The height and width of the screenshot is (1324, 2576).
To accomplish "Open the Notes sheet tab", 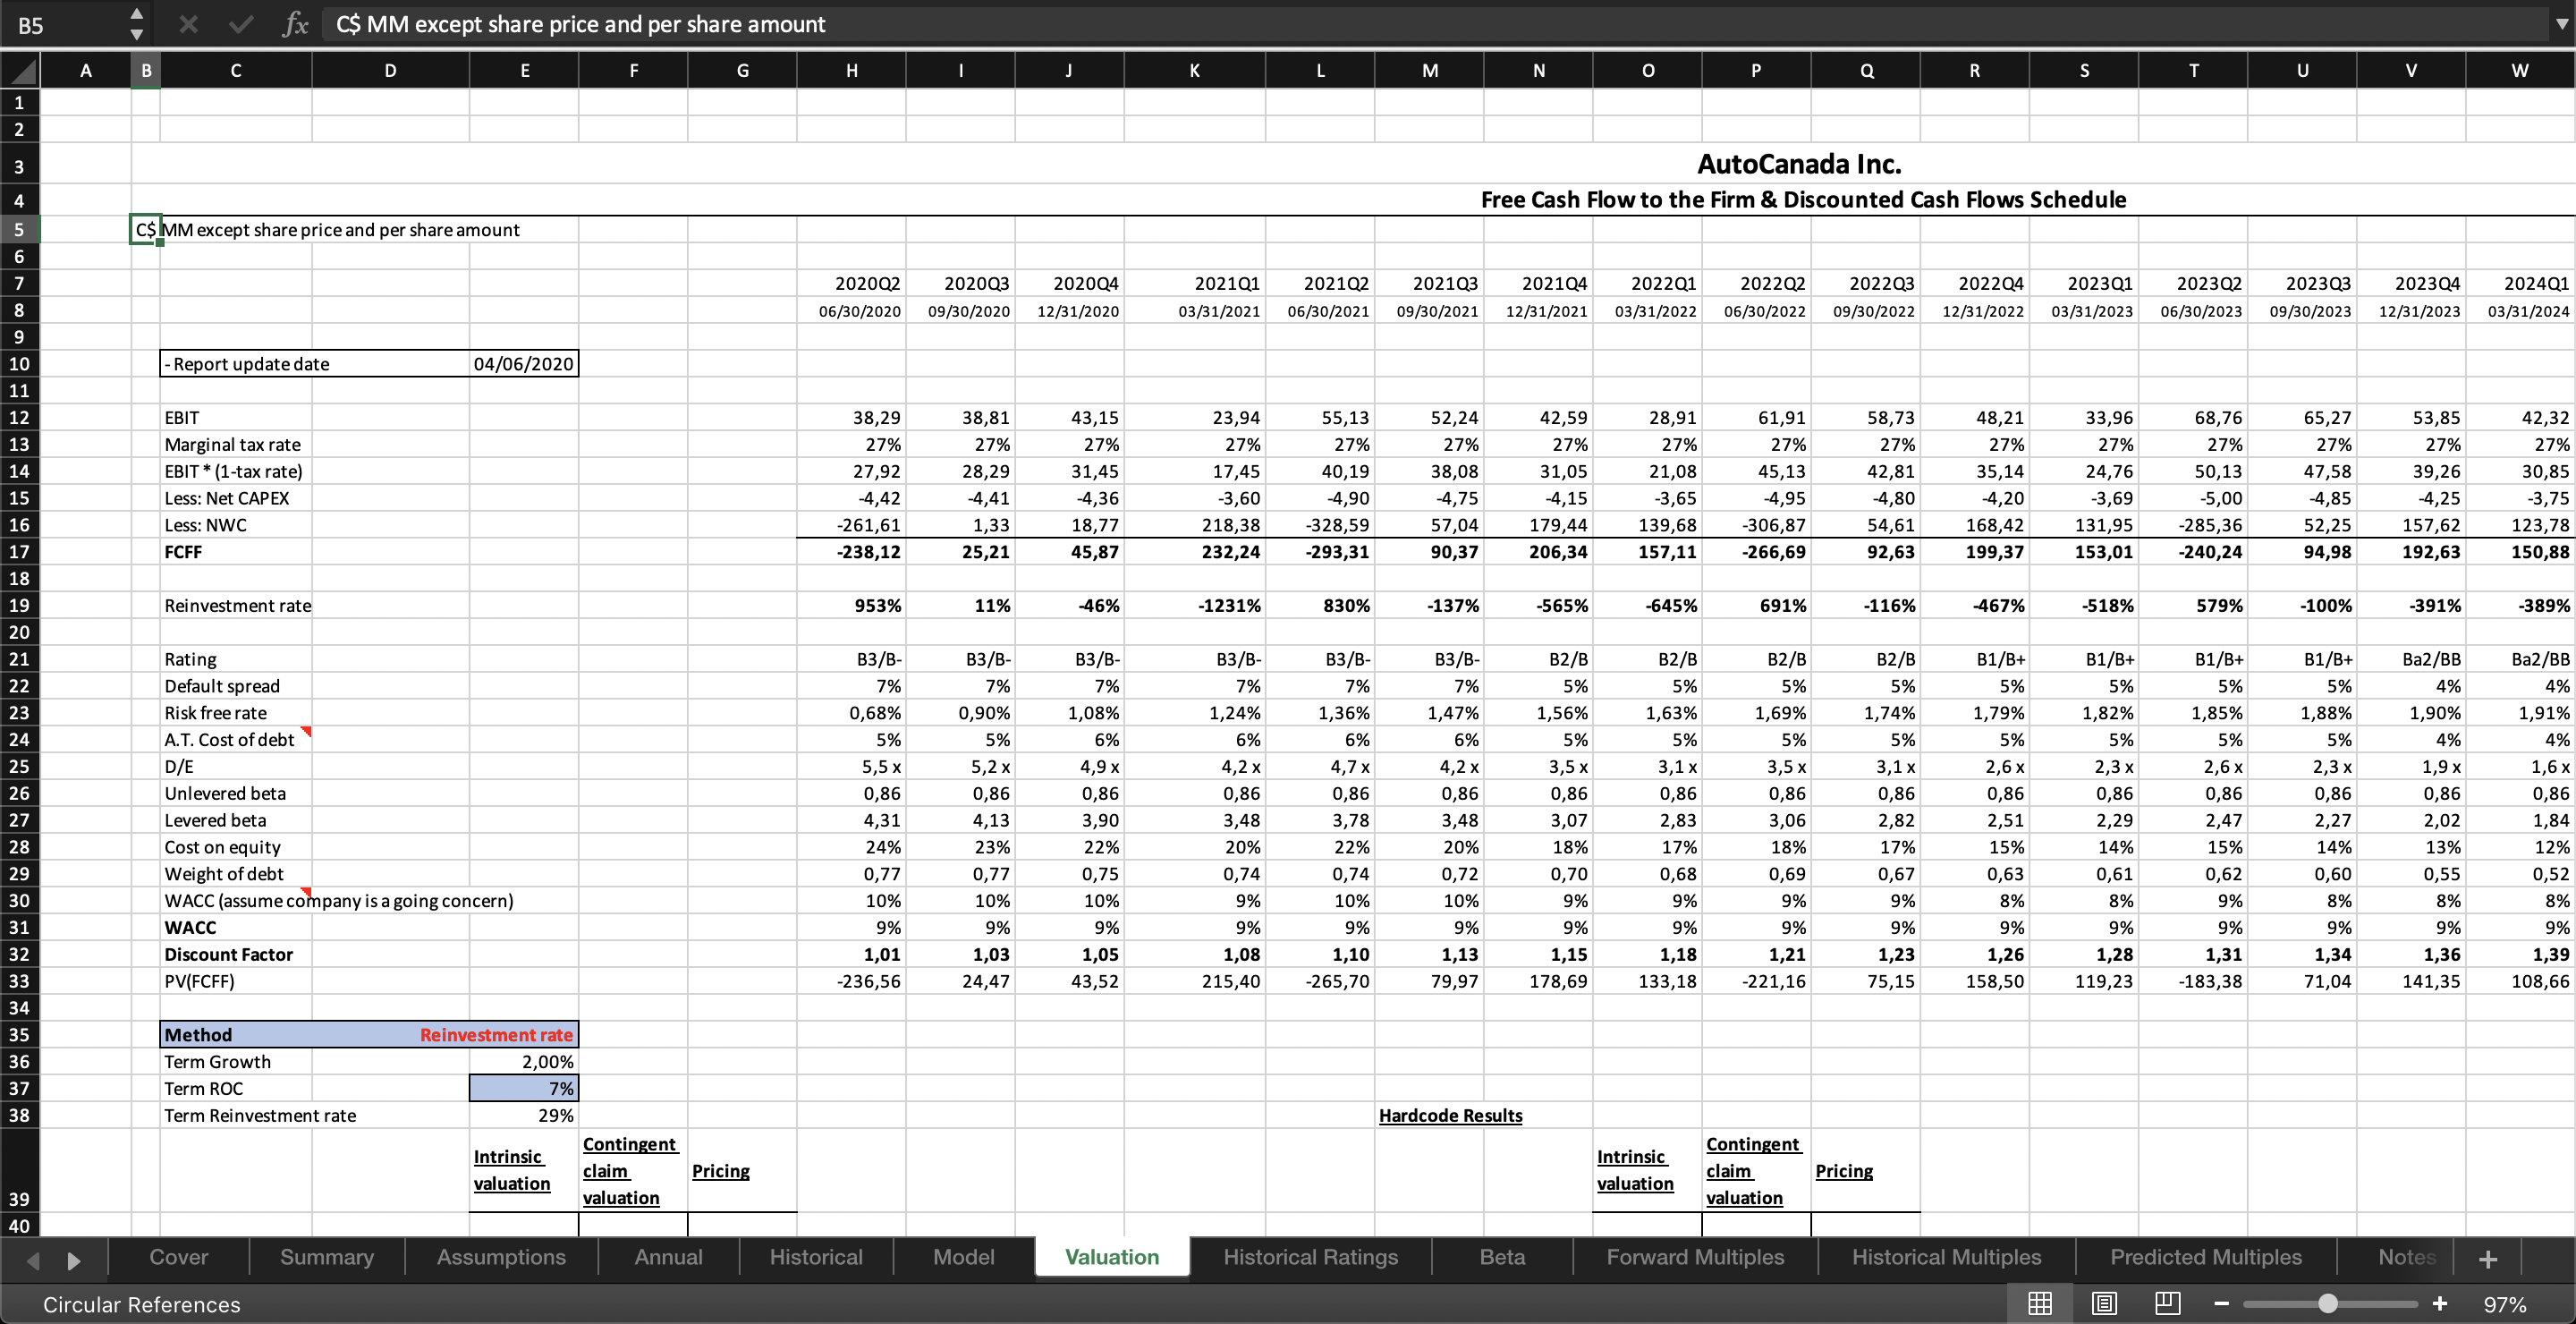I will click(2406, 1257).
